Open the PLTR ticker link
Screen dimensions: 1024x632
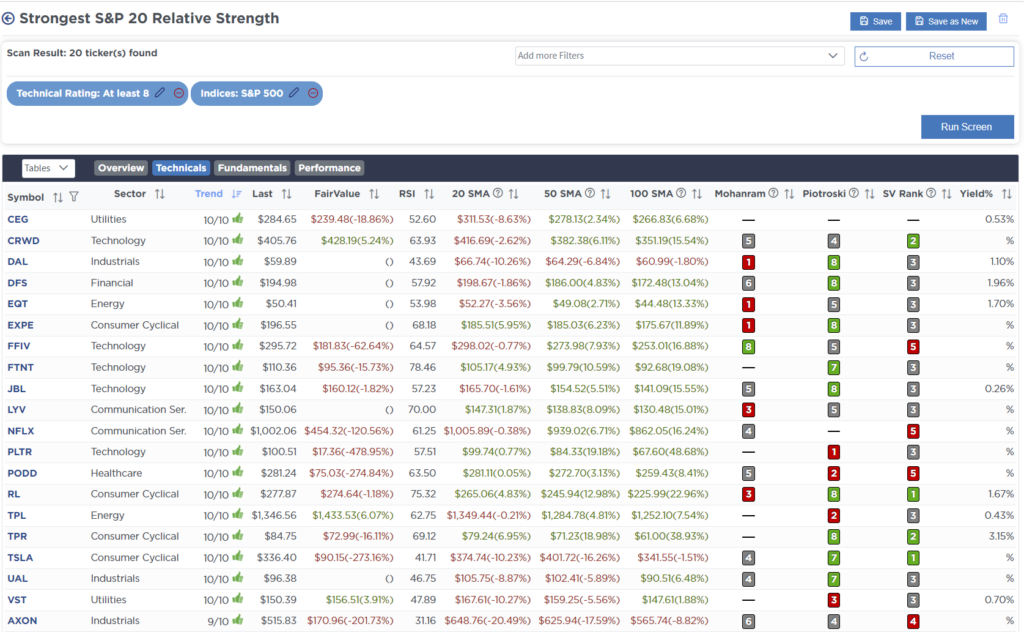(x=20, y=452)
